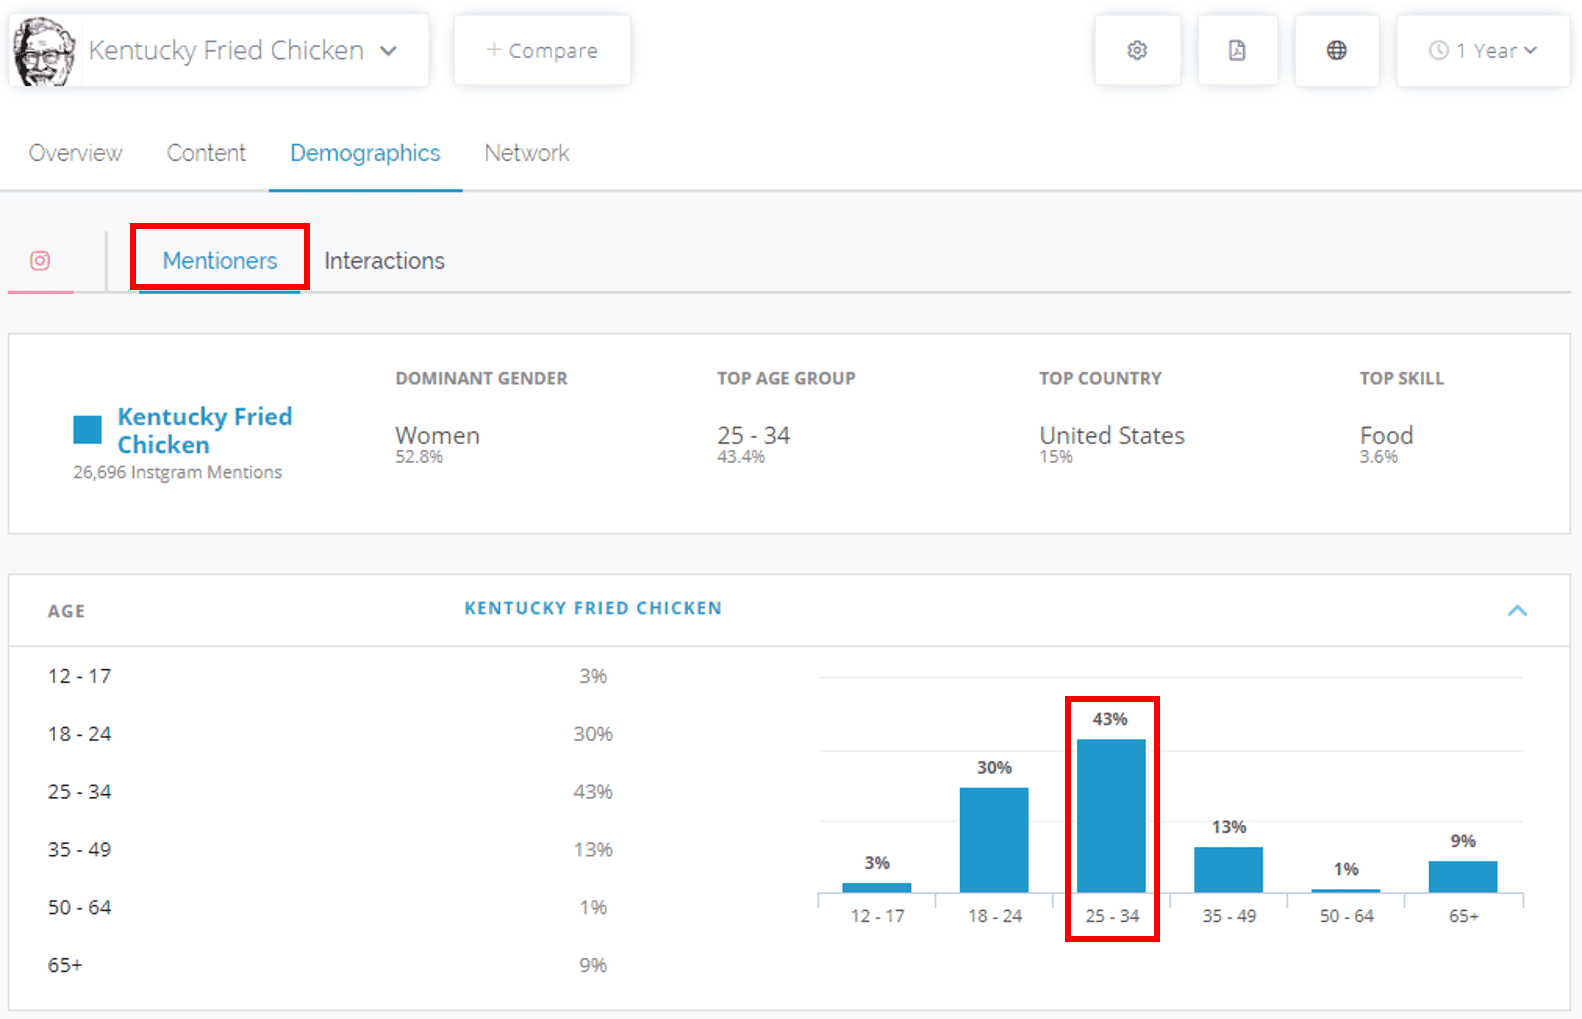Image resolution: width=1582 pixels, height=1019 pixels.
Task: Collapse the Age section chevron
Action: (x=1517, y=610)
